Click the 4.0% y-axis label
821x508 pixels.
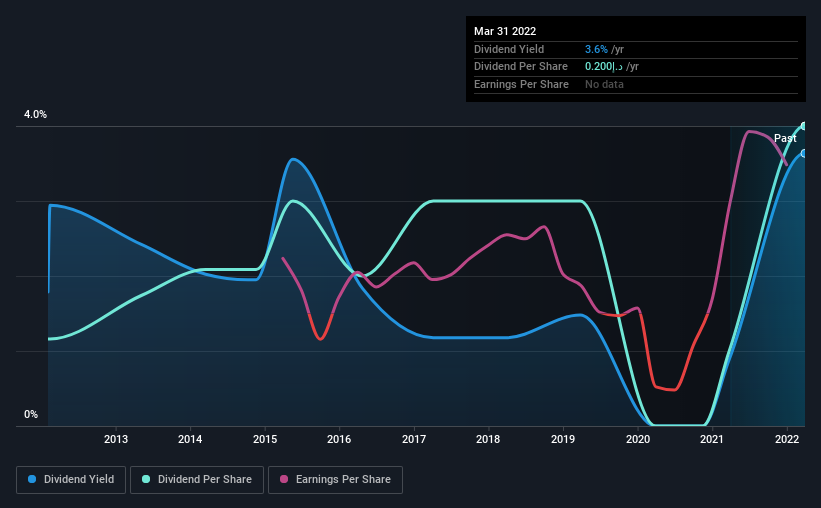(x=35, y=114)
